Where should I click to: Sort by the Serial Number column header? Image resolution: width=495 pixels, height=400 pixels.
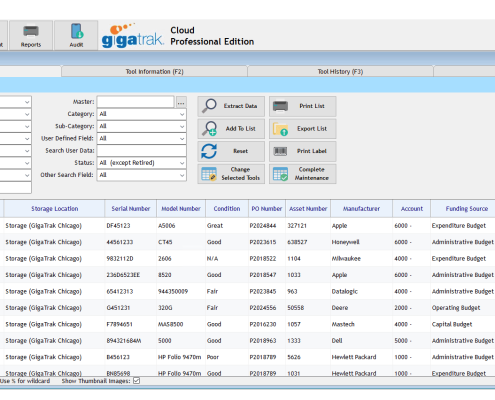tap(131, 209)
